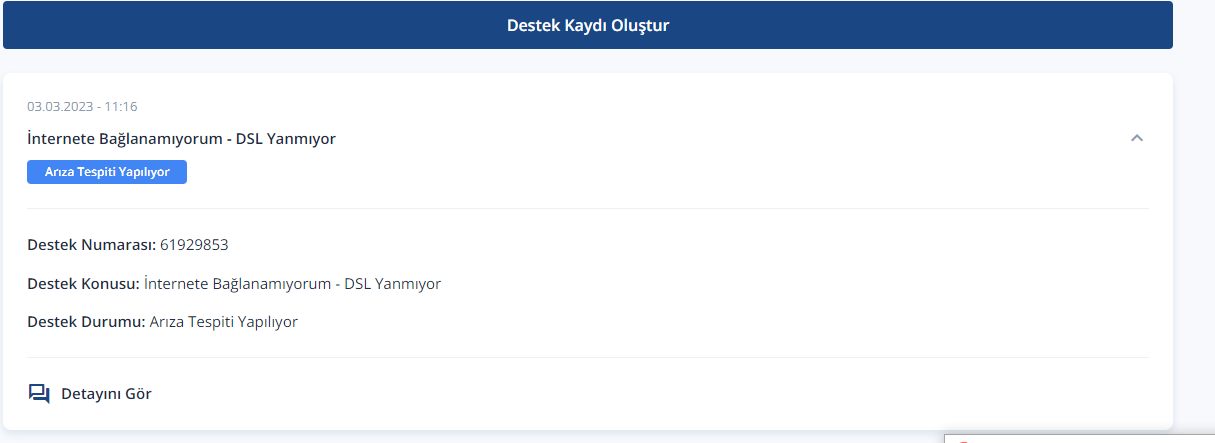This screenshot has height=443, width=1215.
Task: Click the chat bubble icon beside Detayını Gör
Action: click(x=39, y=393)
